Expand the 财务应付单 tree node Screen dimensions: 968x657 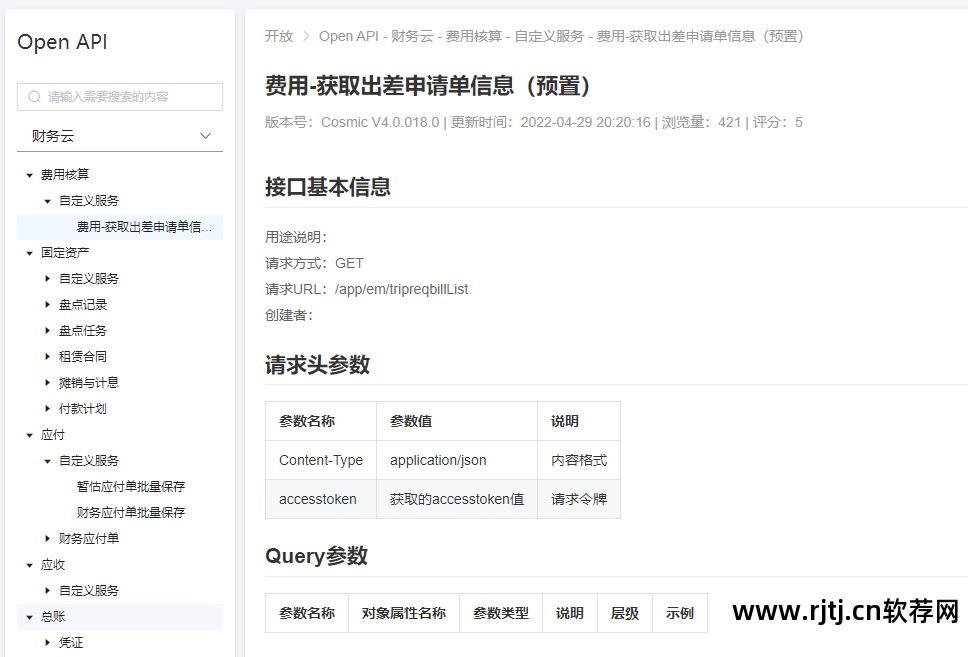(48, 538)
